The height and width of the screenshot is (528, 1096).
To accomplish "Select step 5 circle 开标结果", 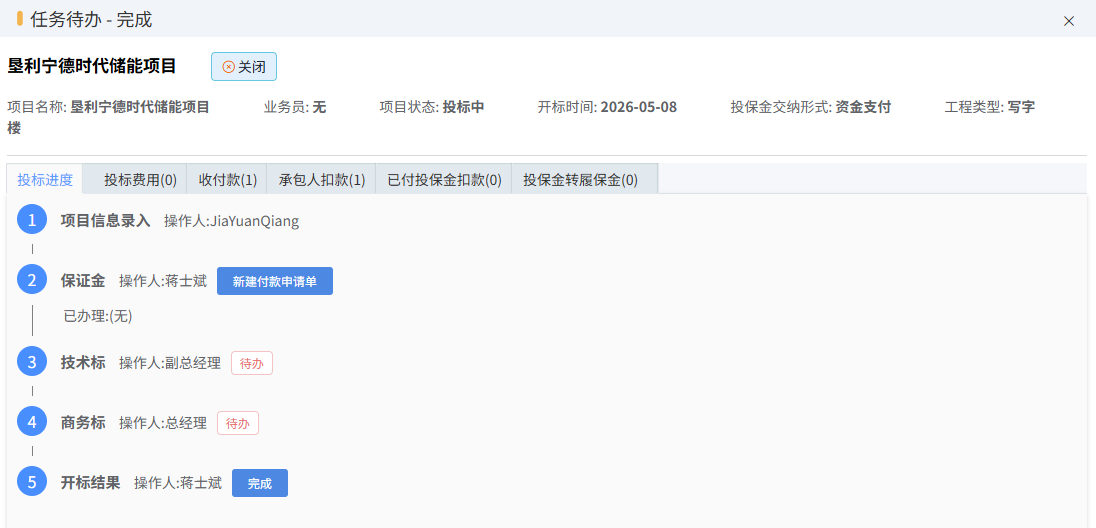I will tap(31, 483).
